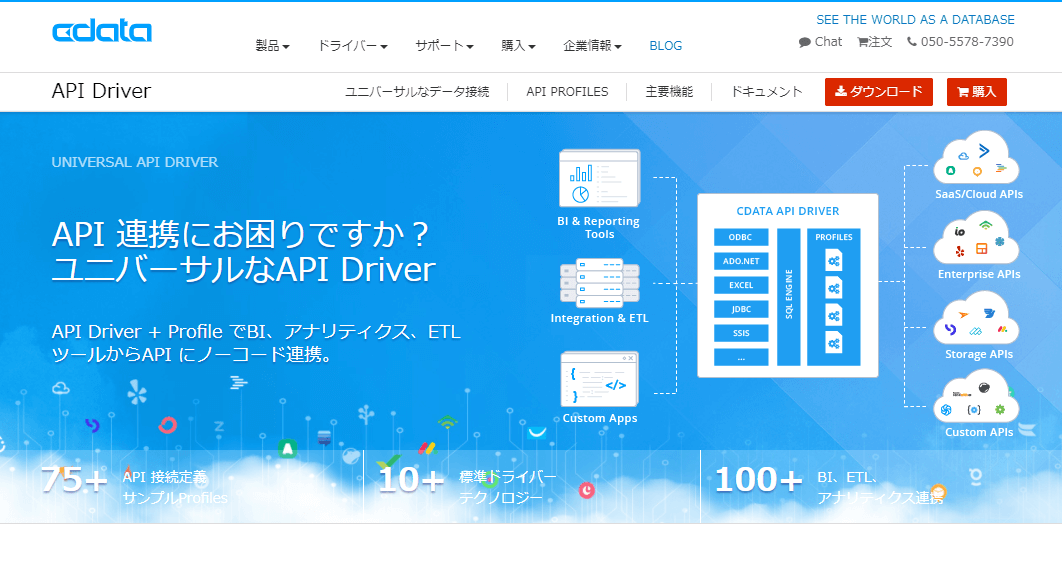The height and width of the screenshot is (566, 1062).
Task: Open the 企業情報 dropdown menu
Action: click(x=592, y=45)
